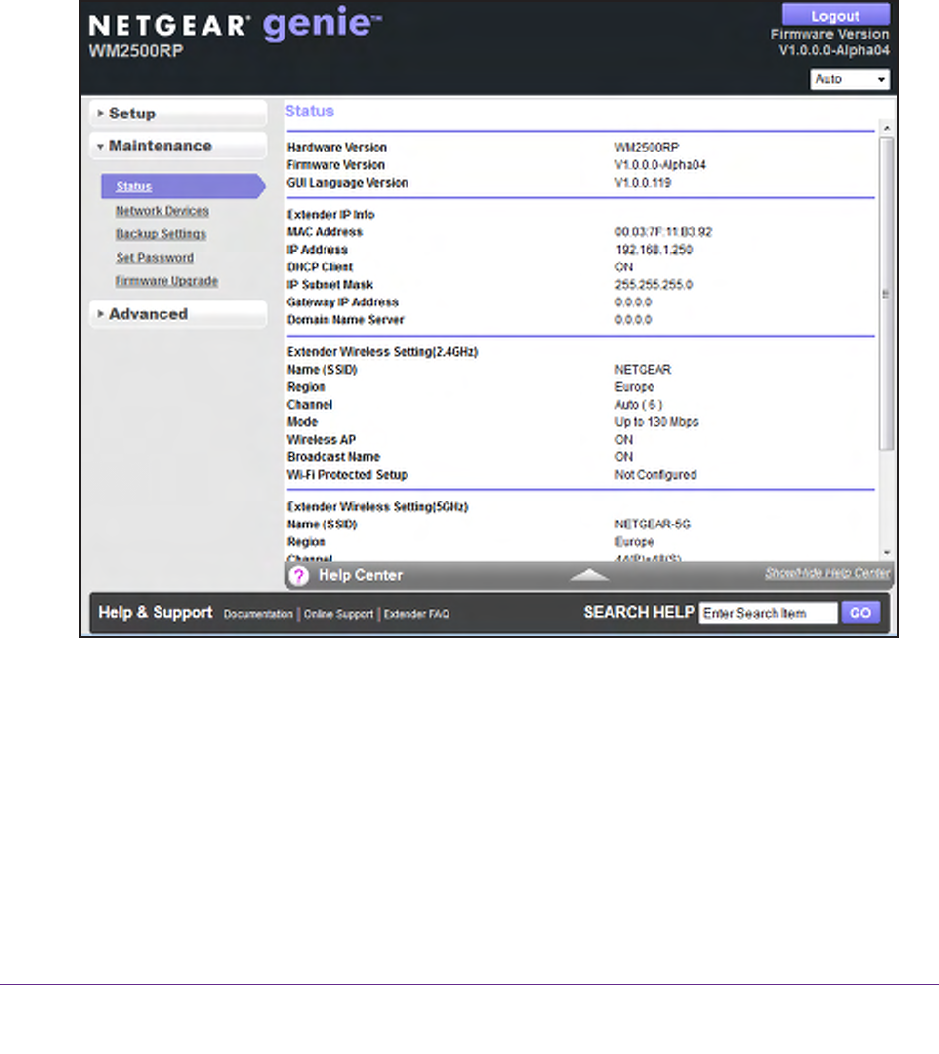Click the DHCP Client label
Screen dimensions: 939x1054
pos(320,267)
